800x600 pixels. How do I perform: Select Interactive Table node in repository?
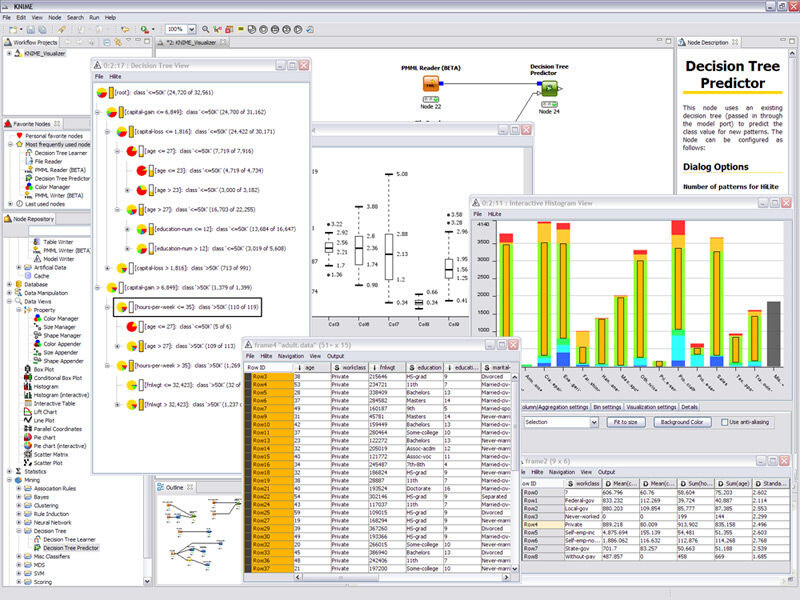[54, 404]
